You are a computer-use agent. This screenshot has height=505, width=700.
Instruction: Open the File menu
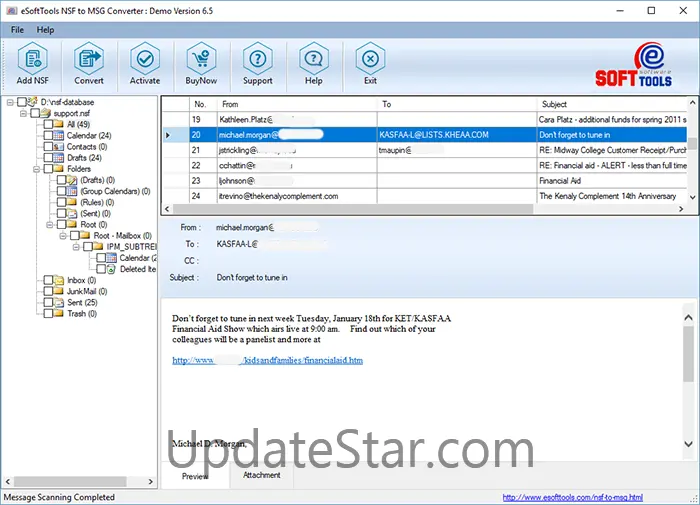tap(17, 30)
